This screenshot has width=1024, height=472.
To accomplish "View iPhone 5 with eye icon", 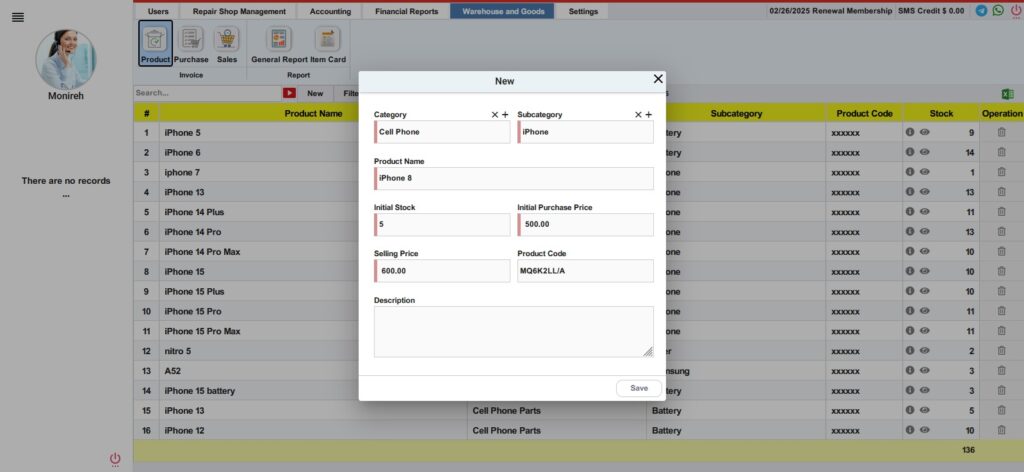I will tap(925, 132).
